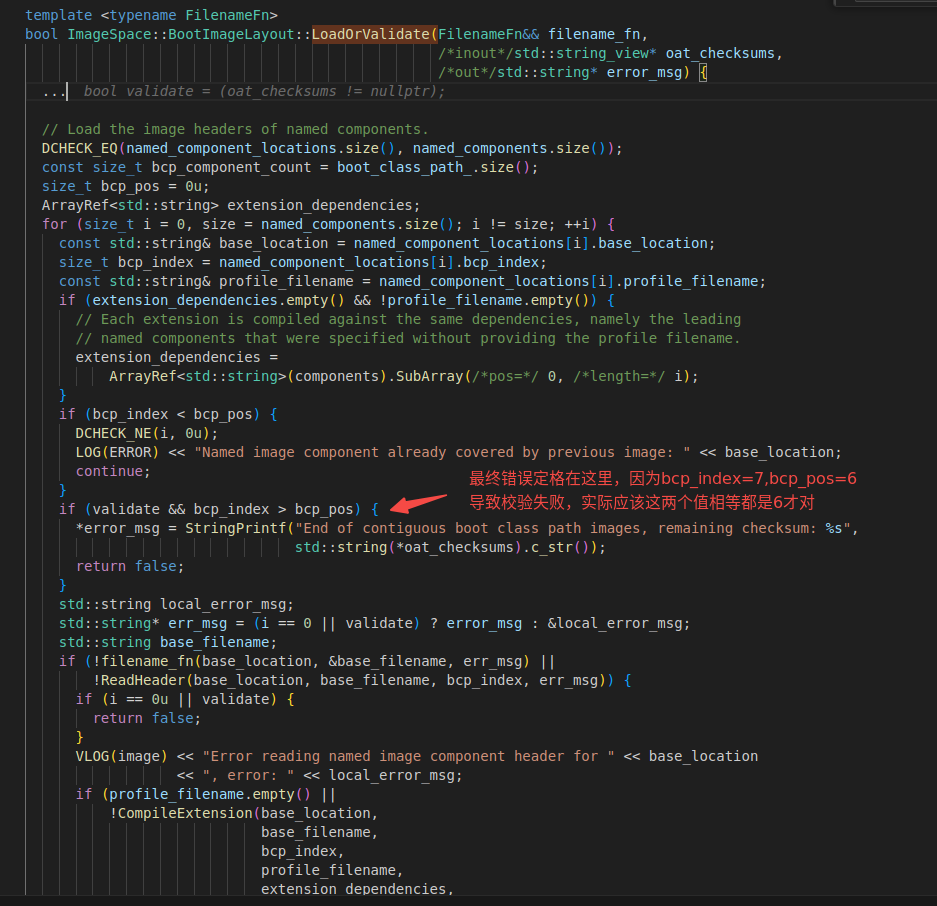Click the '/*out*/std::string* error_msg)' parameter
This screenshot has height=906, width=937.
[x=564, y=73]
